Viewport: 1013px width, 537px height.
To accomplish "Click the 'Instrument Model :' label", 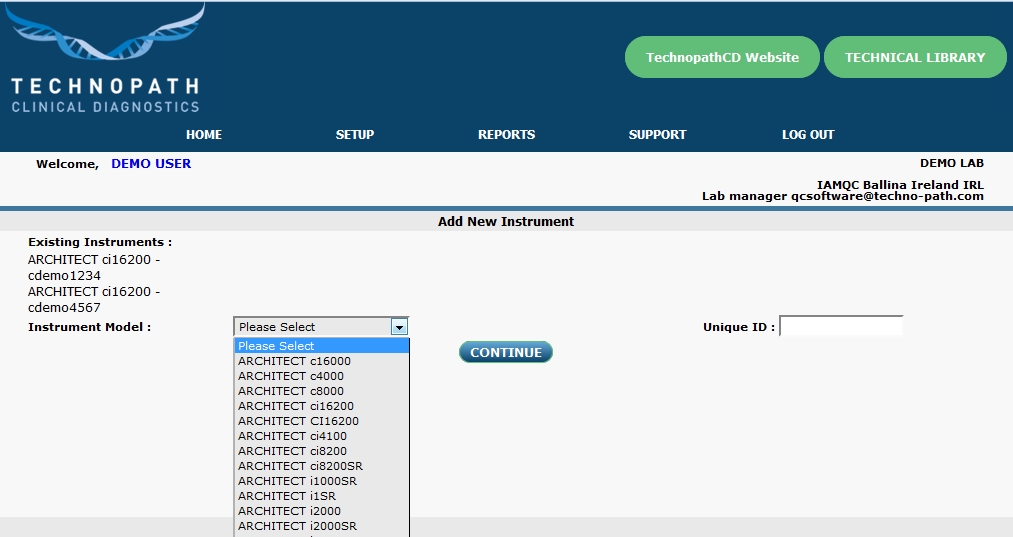I will point(89,327).
